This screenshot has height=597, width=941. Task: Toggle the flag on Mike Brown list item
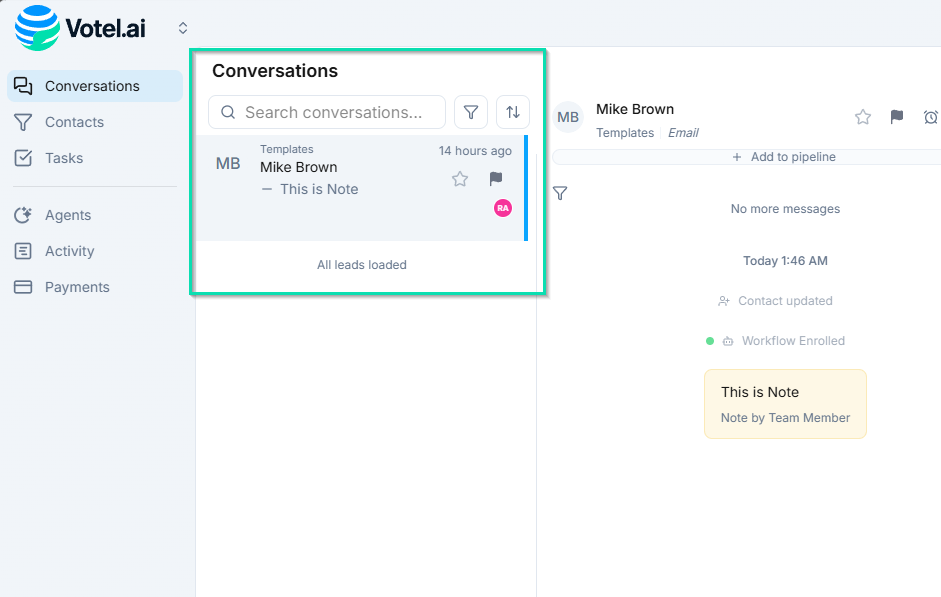496,179
